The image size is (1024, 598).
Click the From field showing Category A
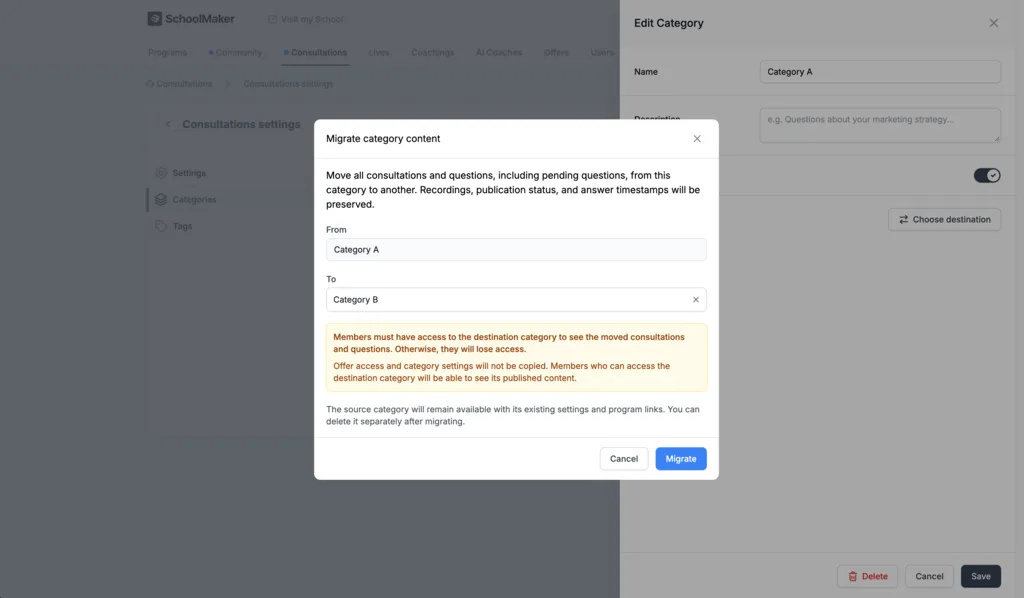pyautogui.click(x=516, y=249)
